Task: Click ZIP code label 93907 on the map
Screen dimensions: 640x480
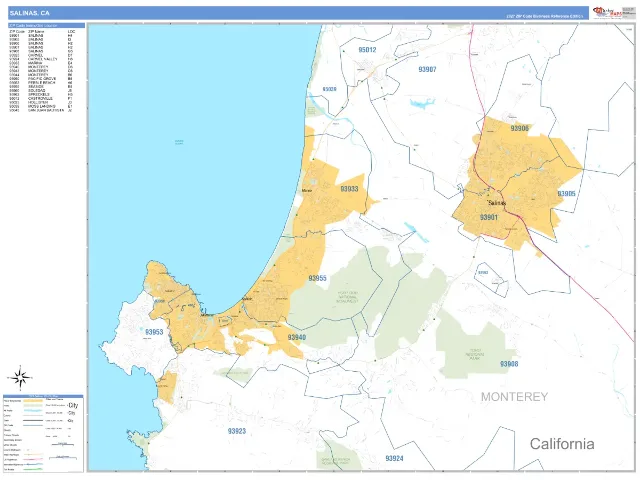Action: 427,69
